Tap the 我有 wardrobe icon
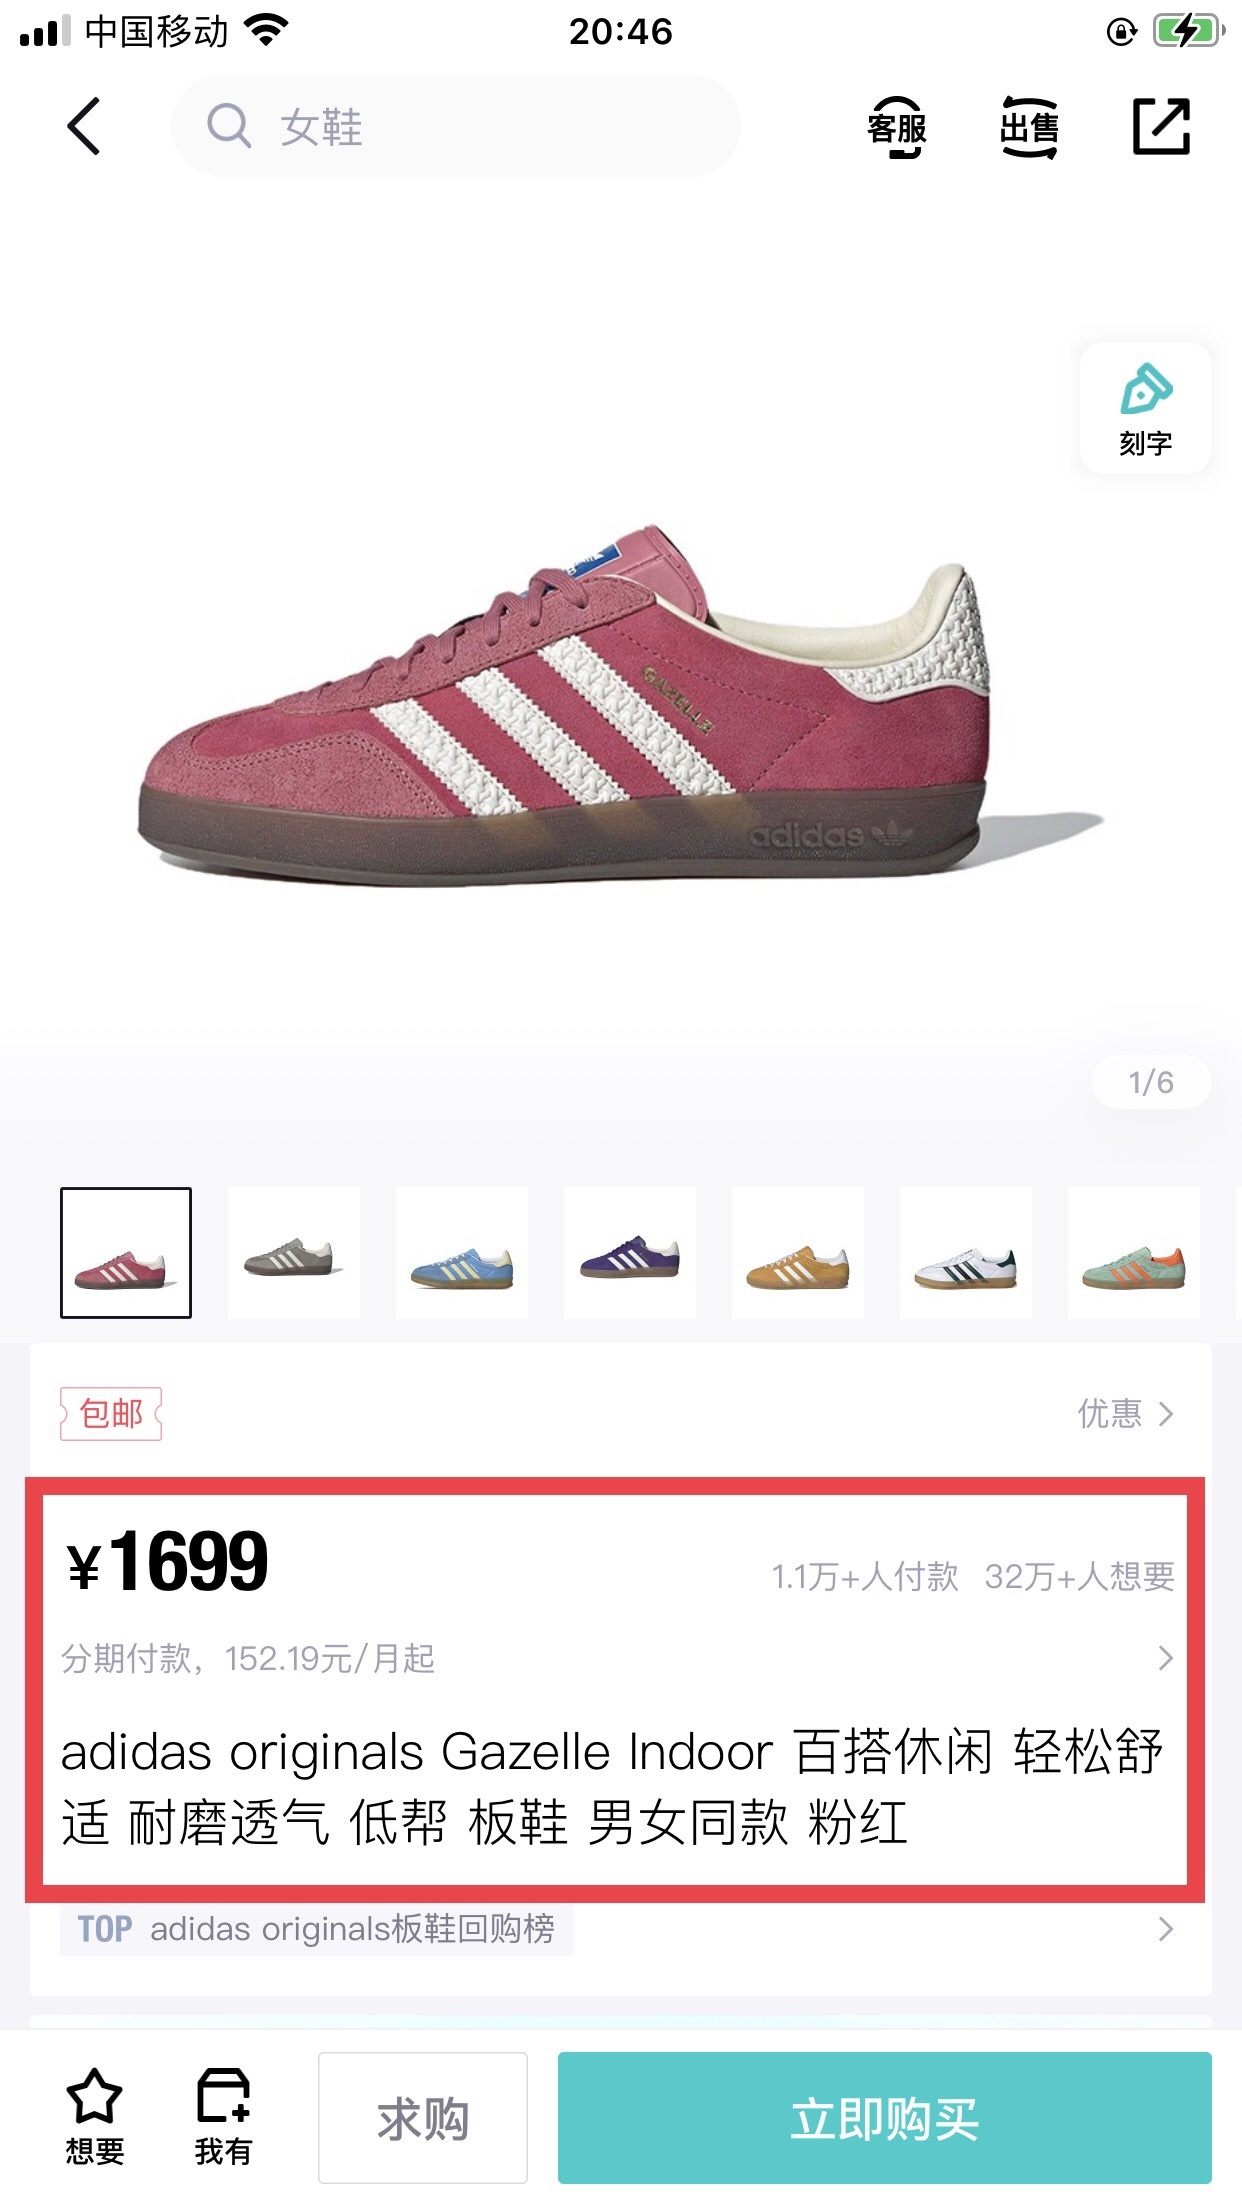The height and width of the screenshot is (2208, 1242). point(223,2117)
